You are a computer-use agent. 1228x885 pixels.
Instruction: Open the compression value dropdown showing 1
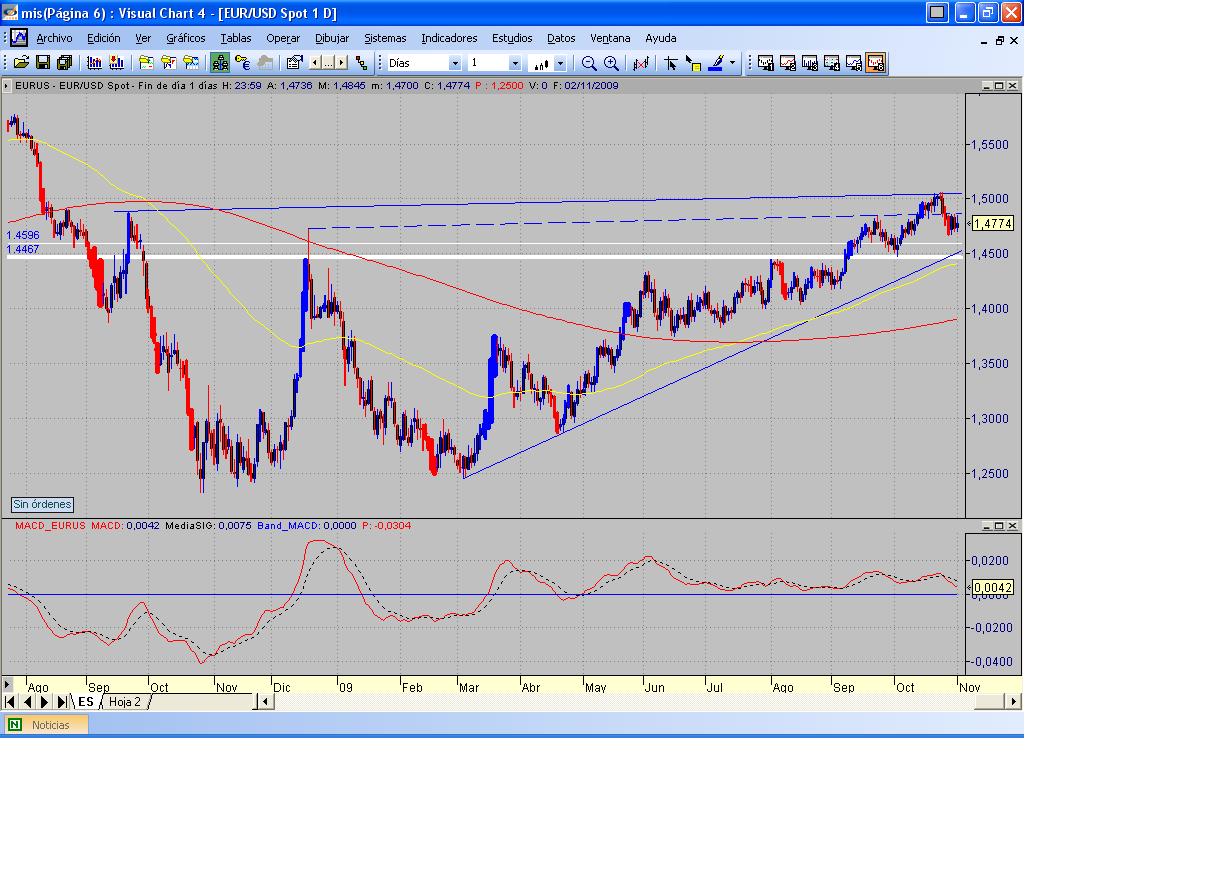click(x=515, y=63)
